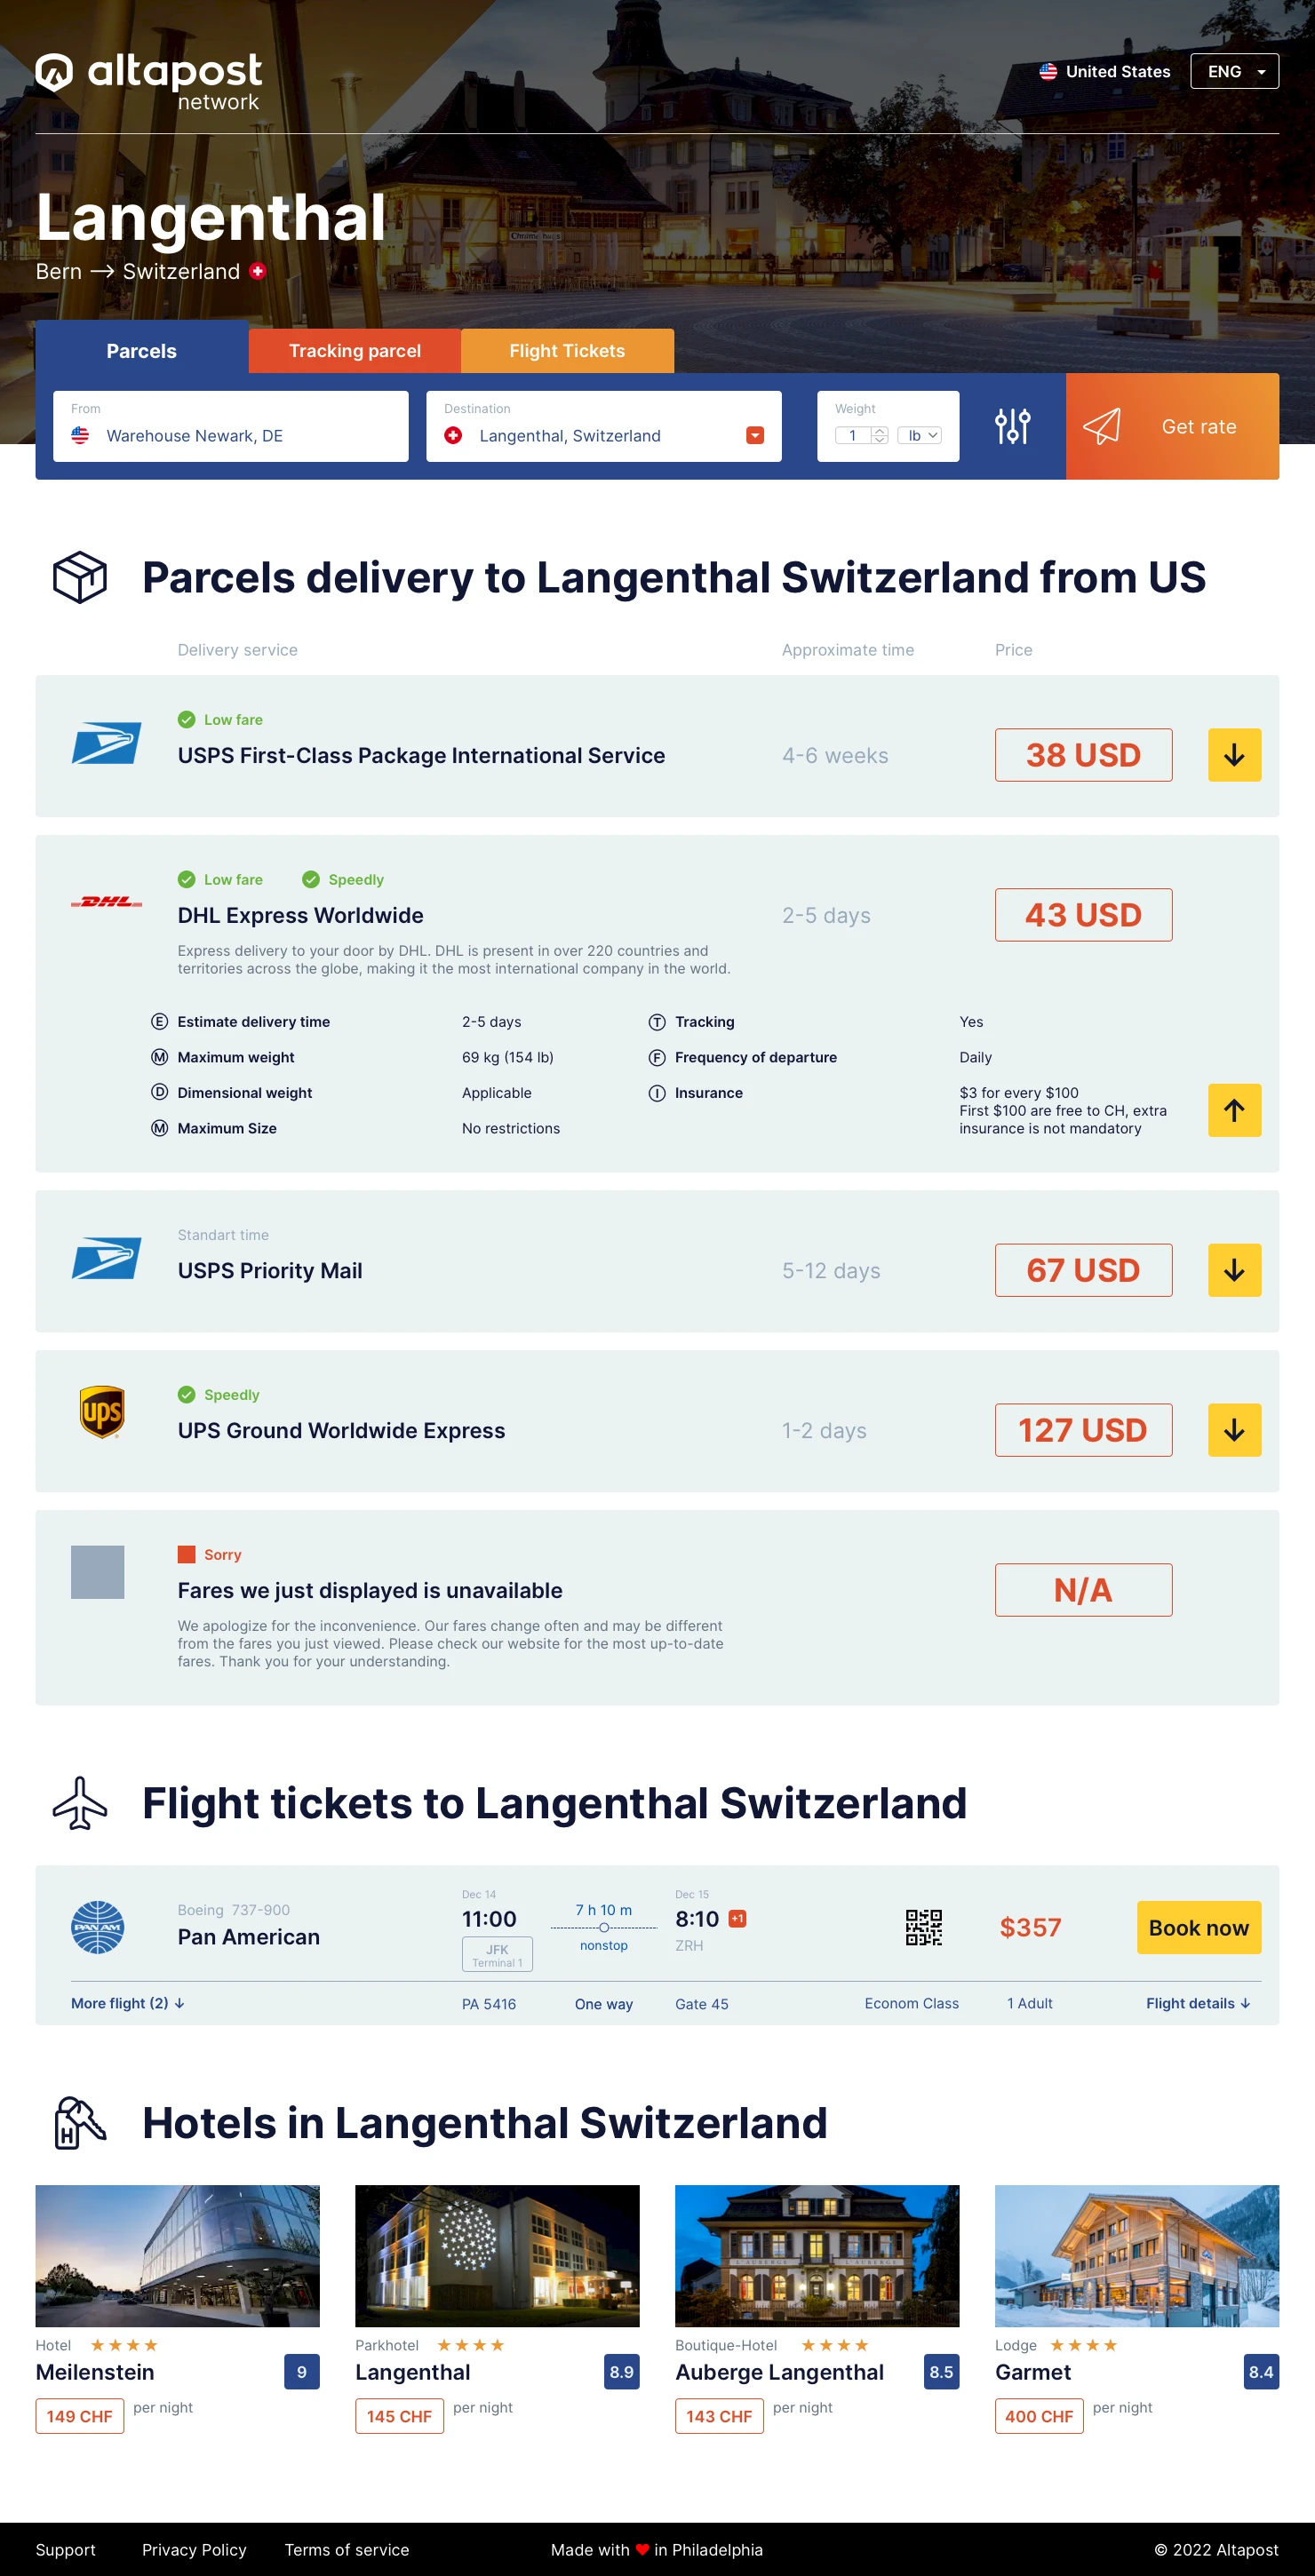The width and height of the screenshot is (1315, 2576).
Task: Open the ENG language dropdown
Action: click(1234, 72)
